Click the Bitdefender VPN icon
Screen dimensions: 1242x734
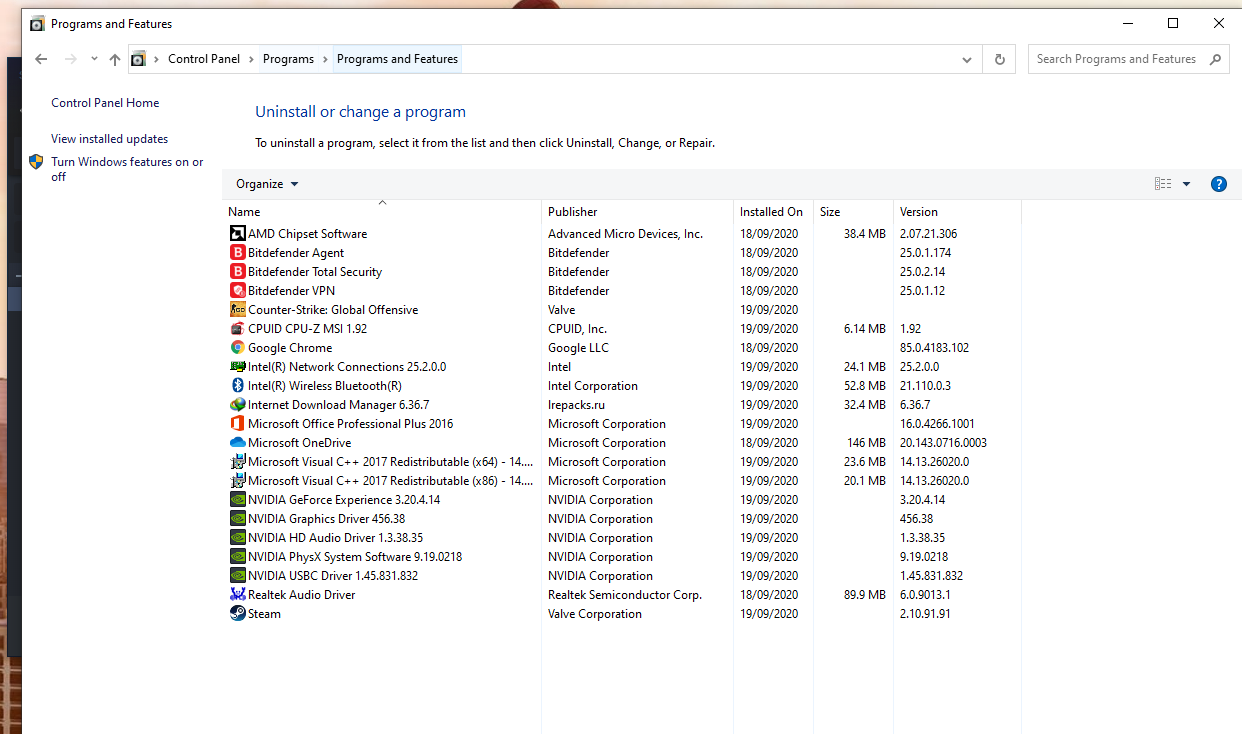pos(238,291)
